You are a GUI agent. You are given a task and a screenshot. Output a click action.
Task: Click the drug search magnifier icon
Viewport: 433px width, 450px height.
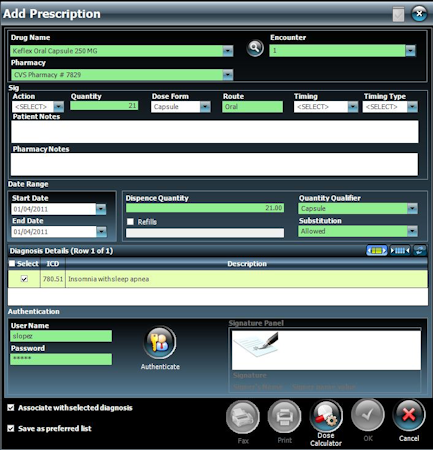coord(255,48)
